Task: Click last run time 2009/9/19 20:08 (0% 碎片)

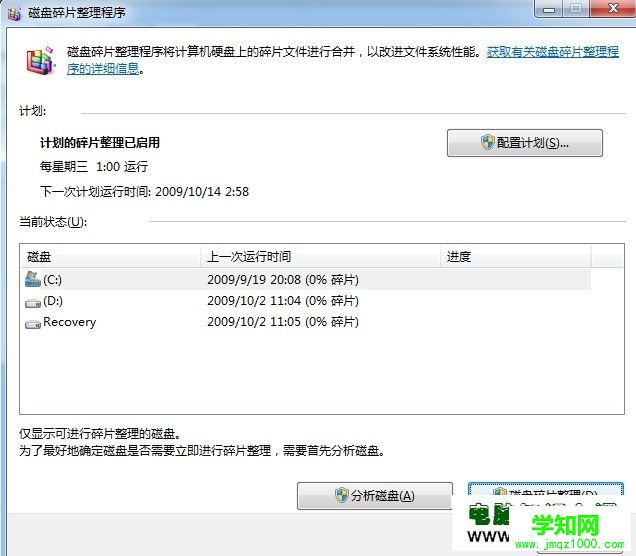Action: point(283,280)
